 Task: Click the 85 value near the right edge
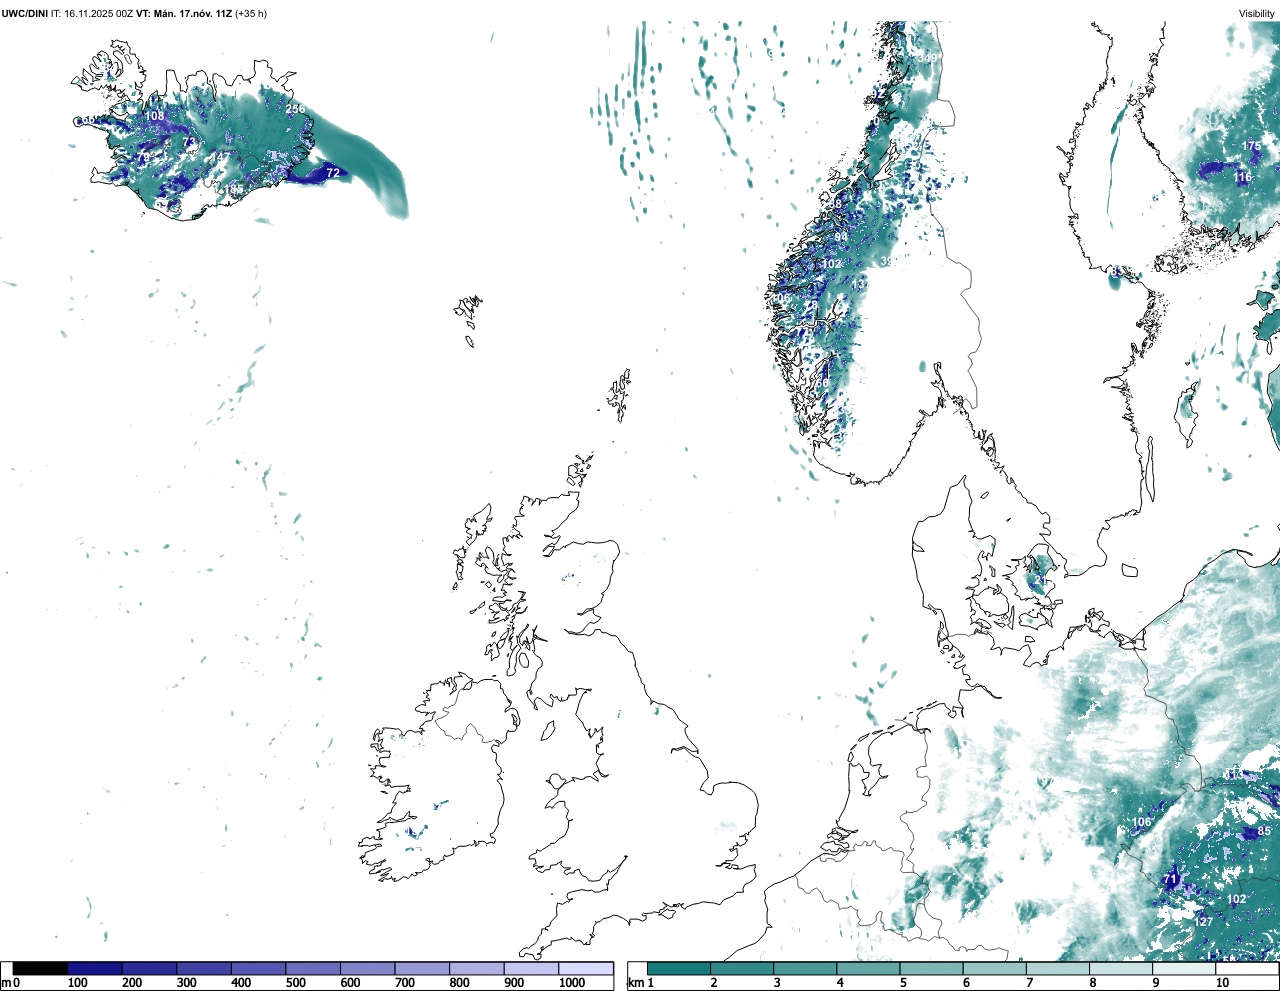pos(1264,831)
